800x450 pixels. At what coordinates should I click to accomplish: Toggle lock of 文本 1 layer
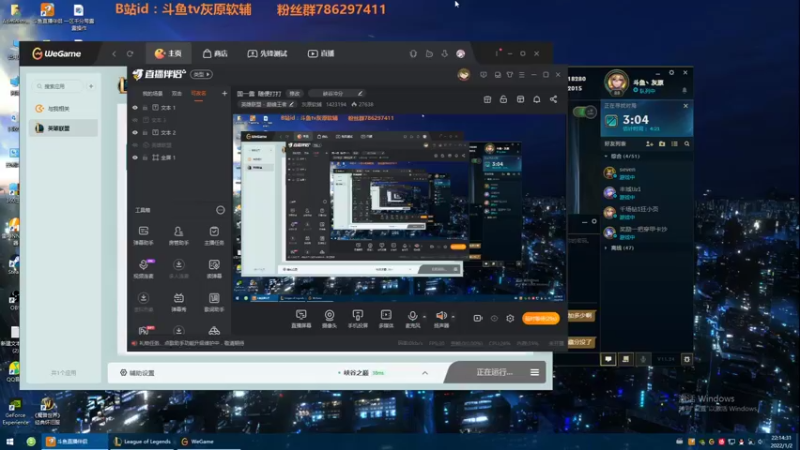(x=145, y=108)
